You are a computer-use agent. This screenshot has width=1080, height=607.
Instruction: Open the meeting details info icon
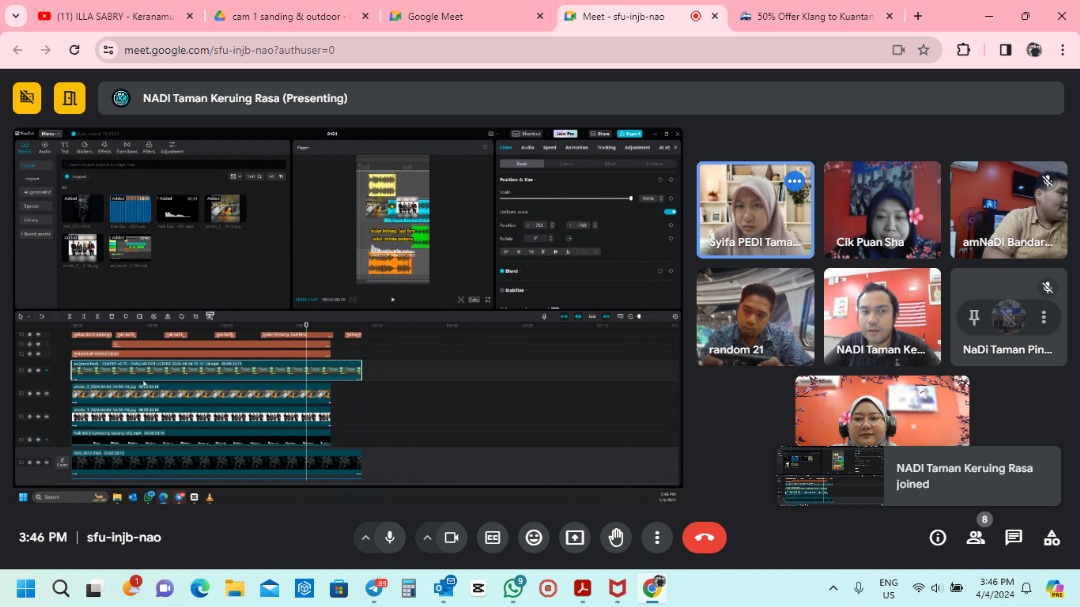coord(938,537)
